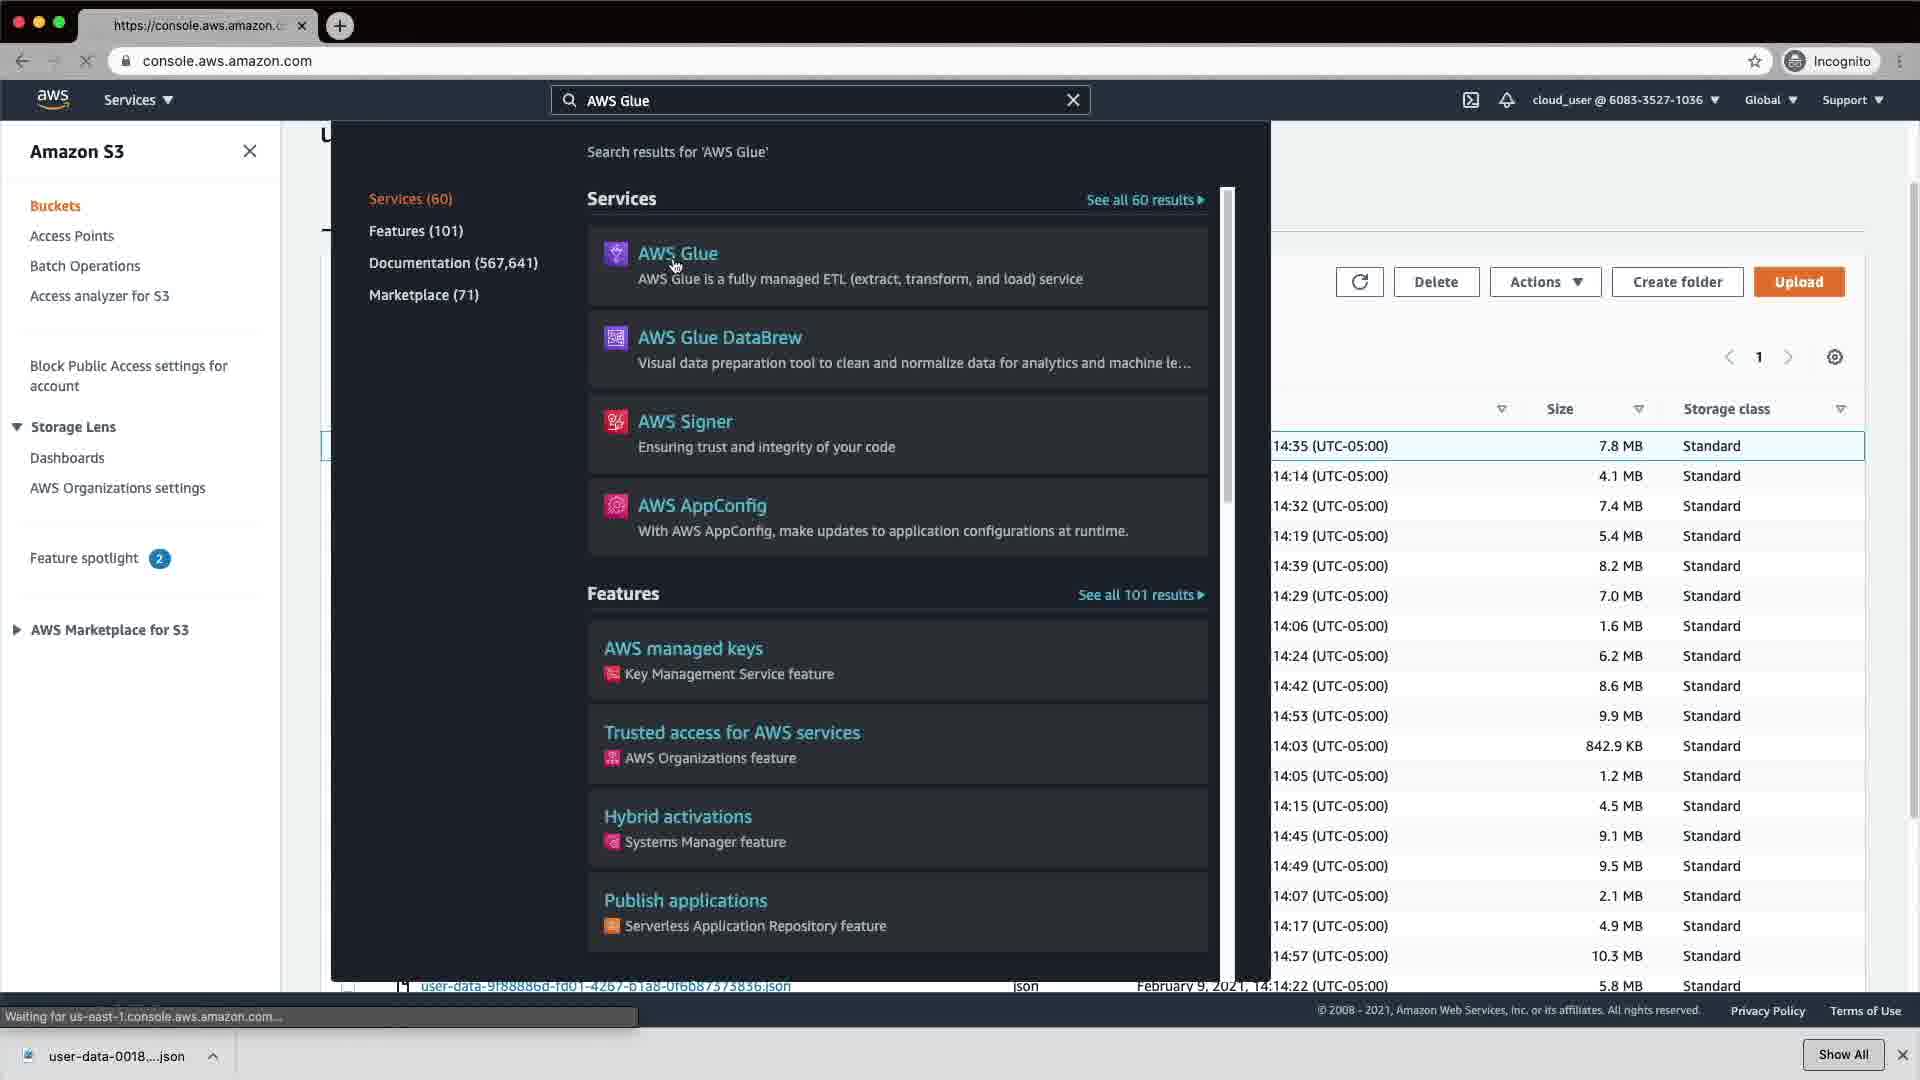
Task: Open the CloudShell terminal icon
Action: tap(1471, 100)
